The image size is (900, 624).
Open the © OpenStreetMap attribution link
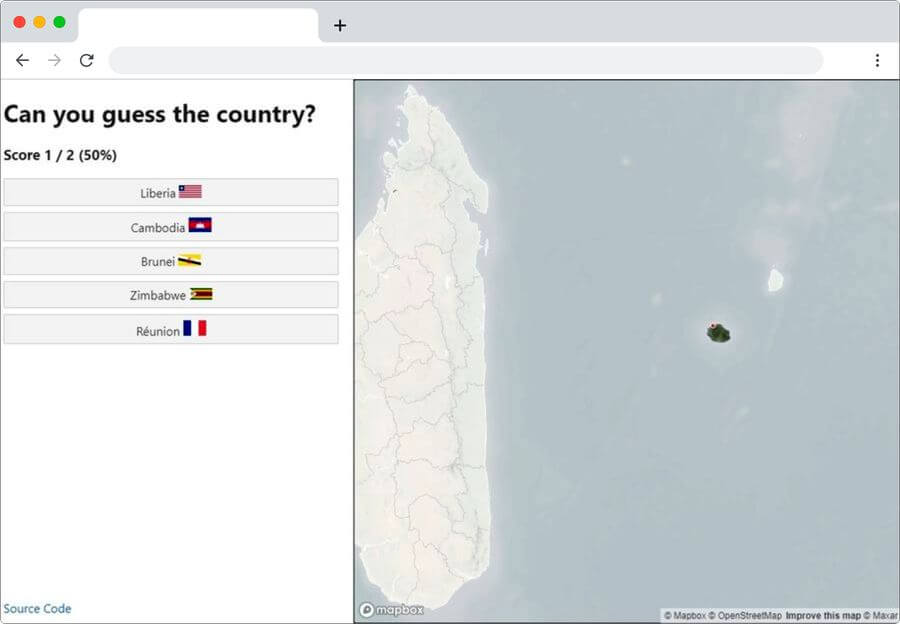[744, 615]
